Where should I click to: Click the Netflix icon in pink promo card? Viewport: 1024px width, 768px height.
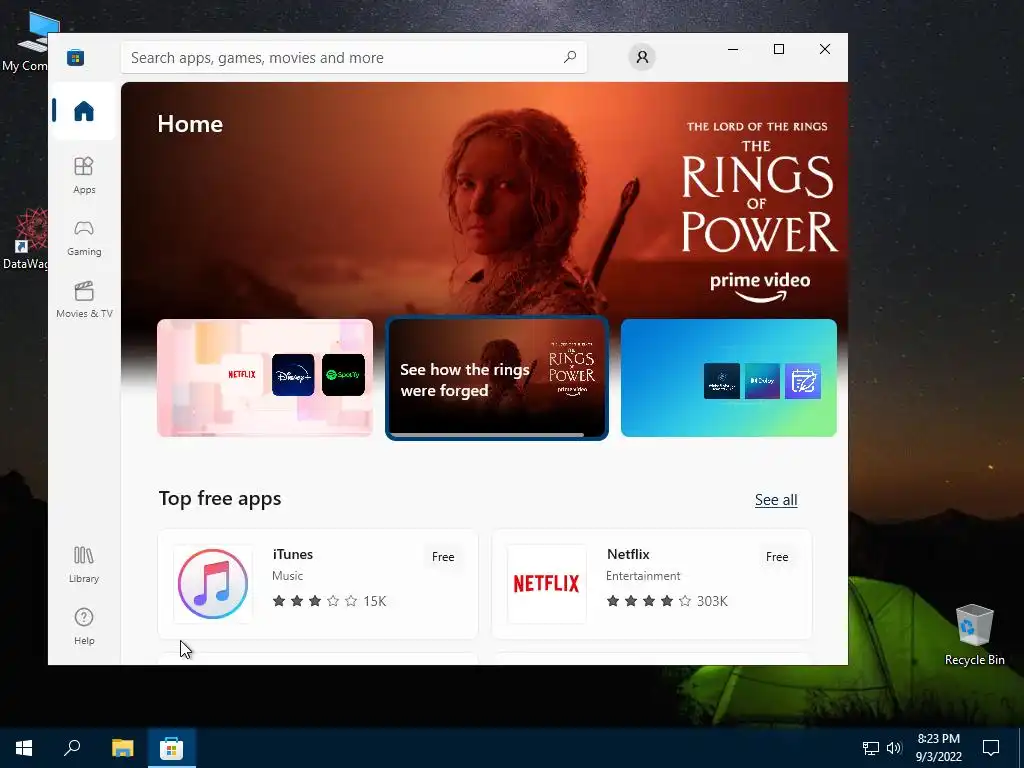click(x=242, y=375)
